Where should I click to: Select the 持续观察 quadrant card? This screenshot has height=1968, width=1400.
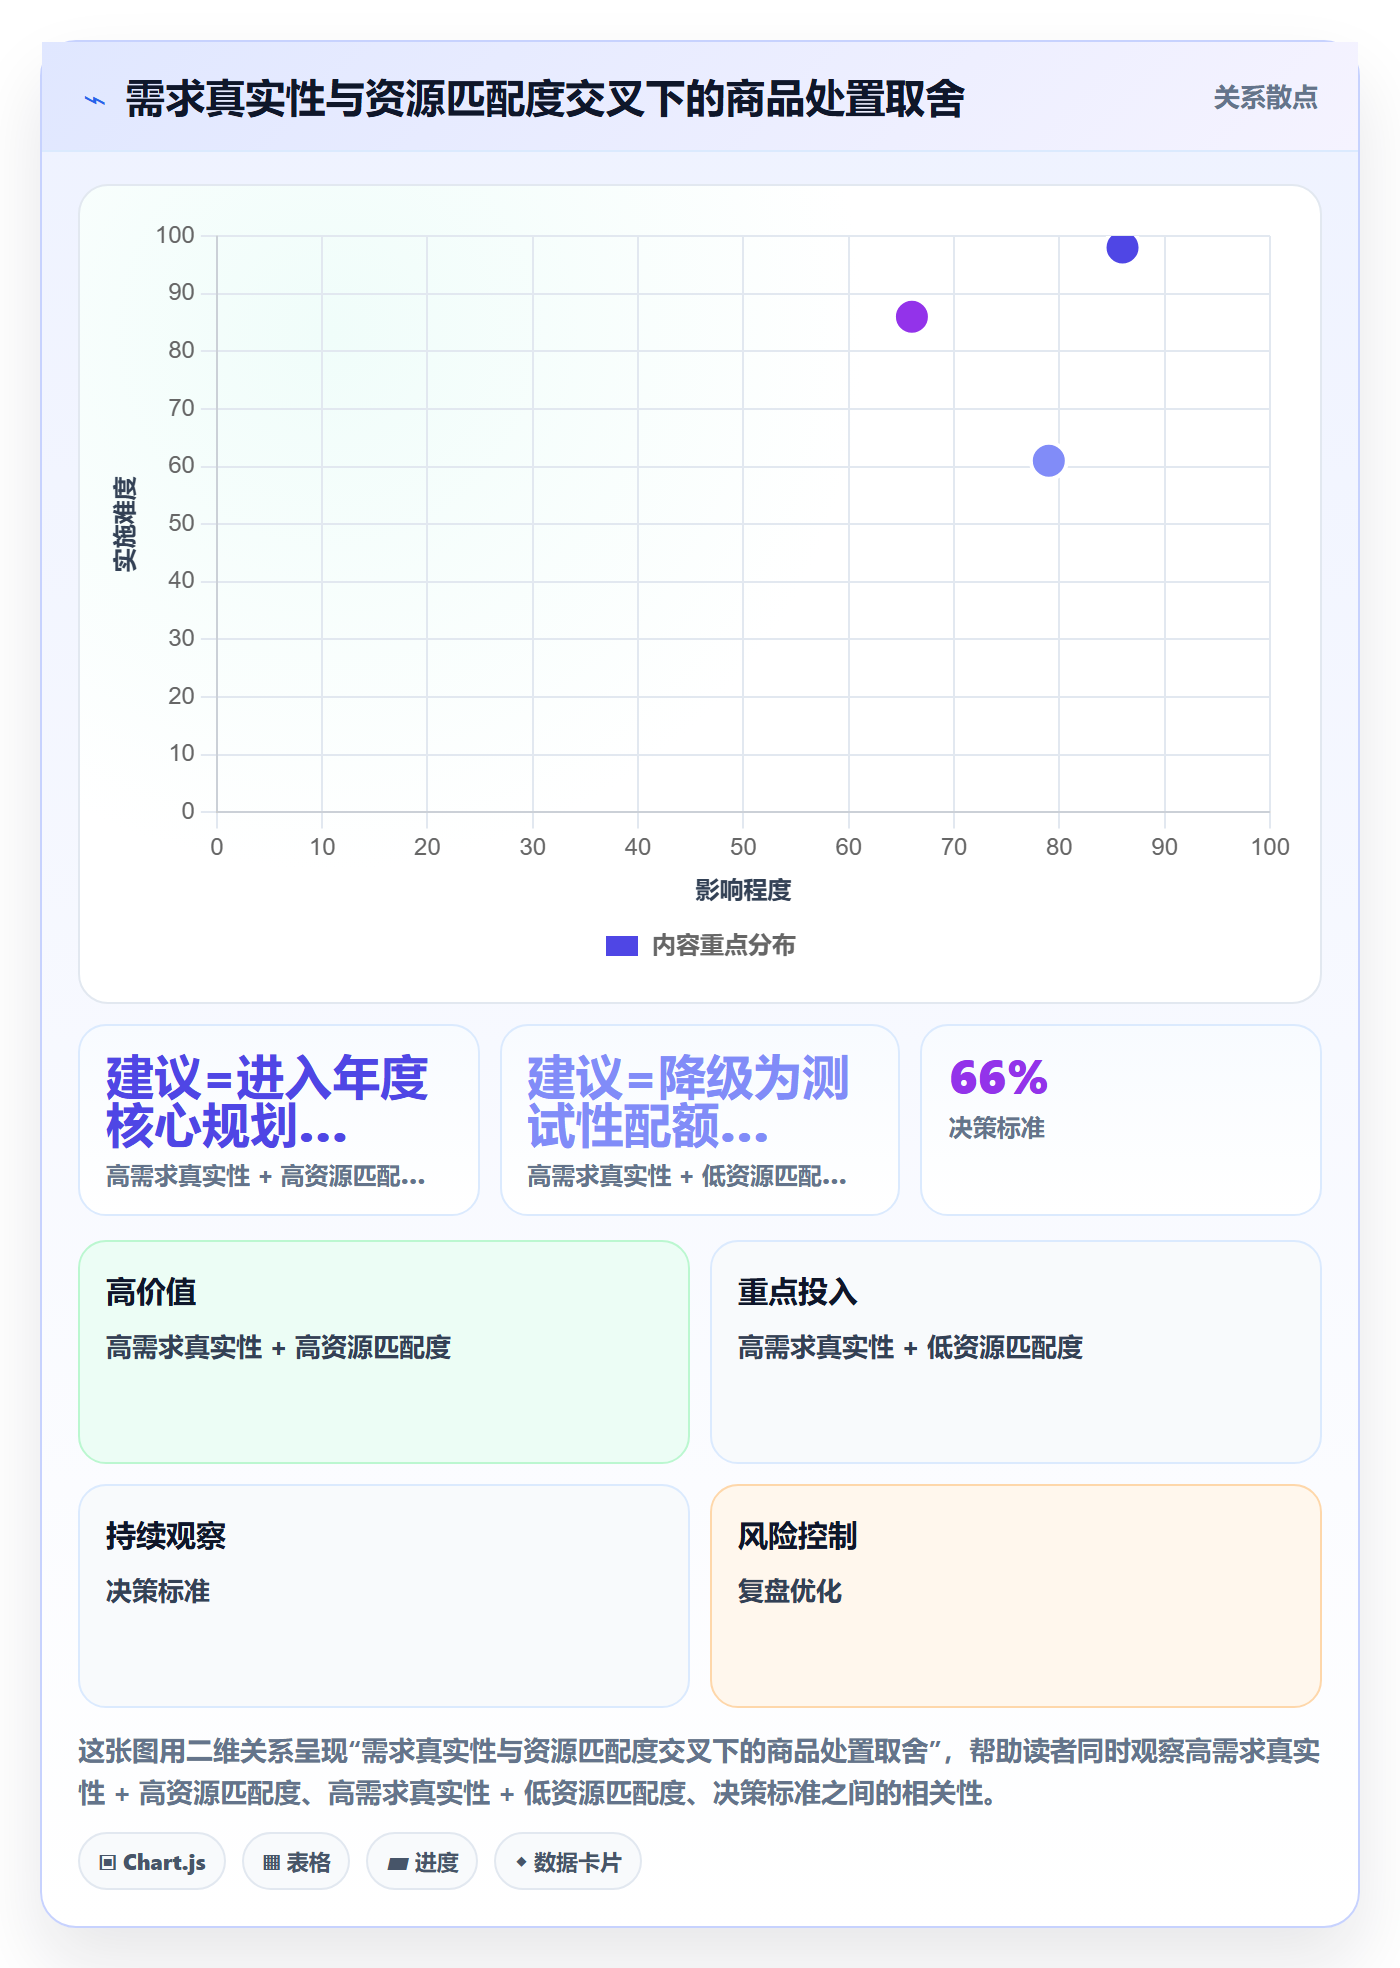tap(384, 1596)
